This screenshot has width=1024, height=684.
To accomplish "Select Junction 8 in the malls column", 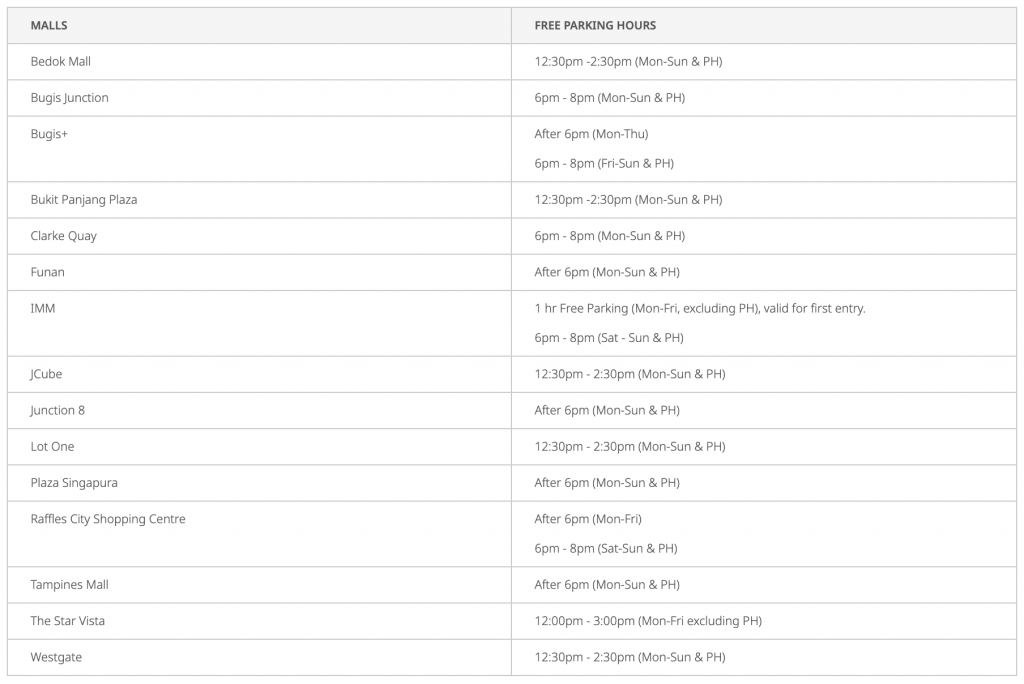I will click(x=57, y=410).
